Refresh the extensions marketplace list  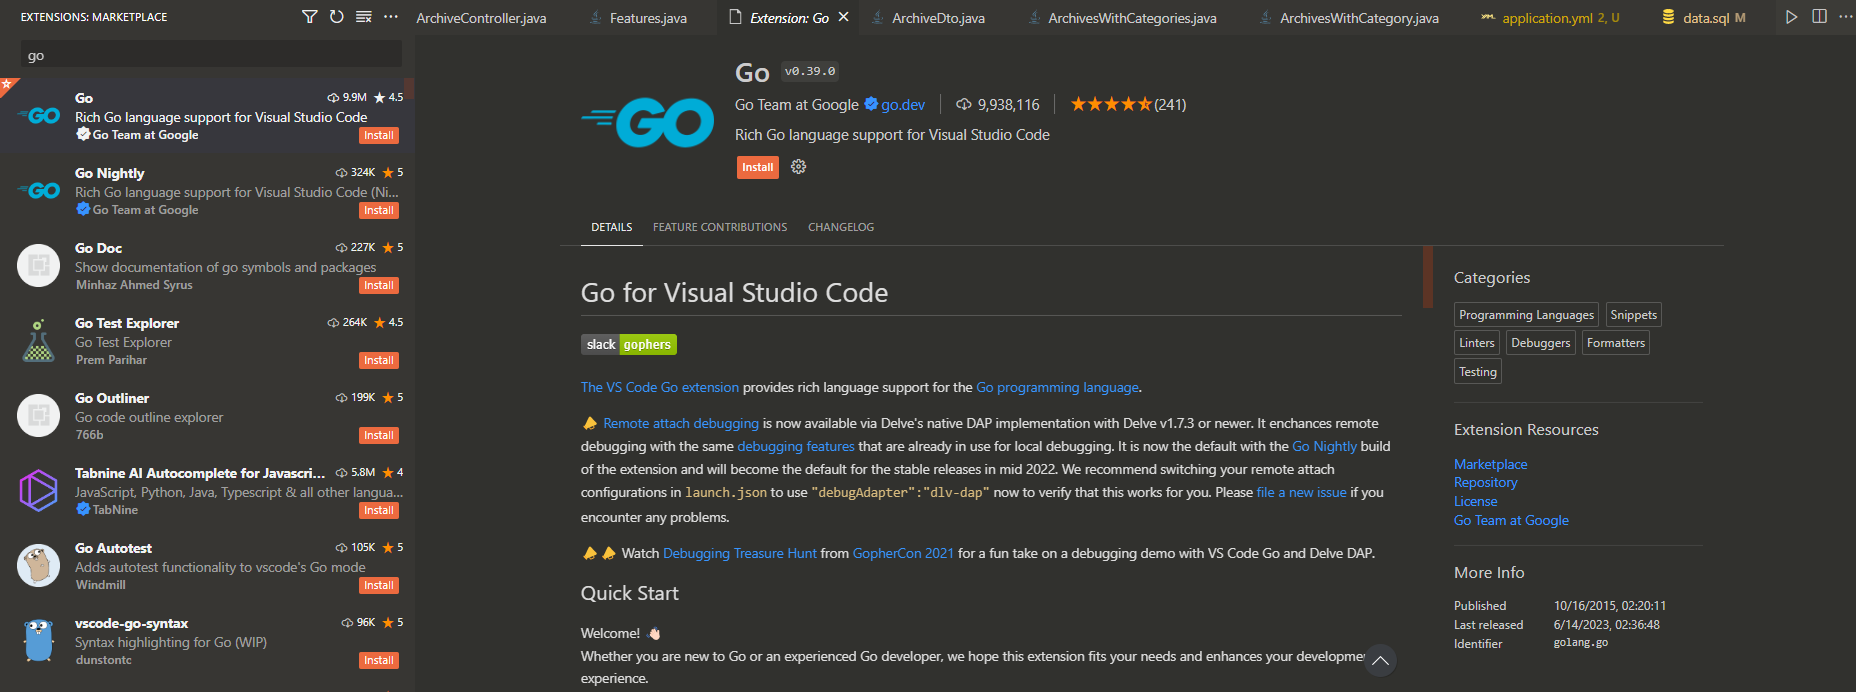337,17
